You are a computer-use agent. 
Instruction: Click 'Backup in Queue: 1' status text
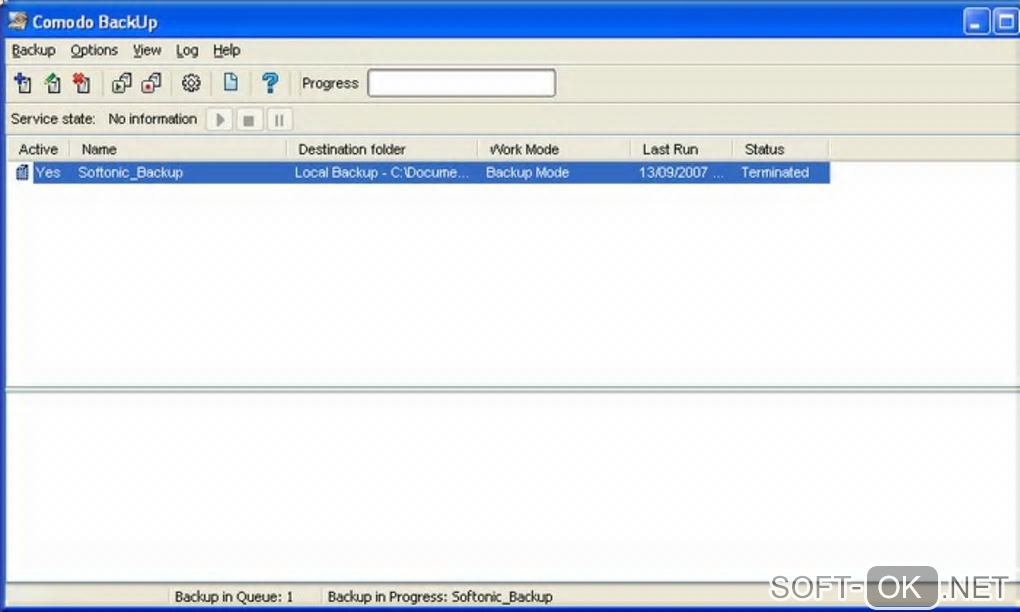(234, 596)
